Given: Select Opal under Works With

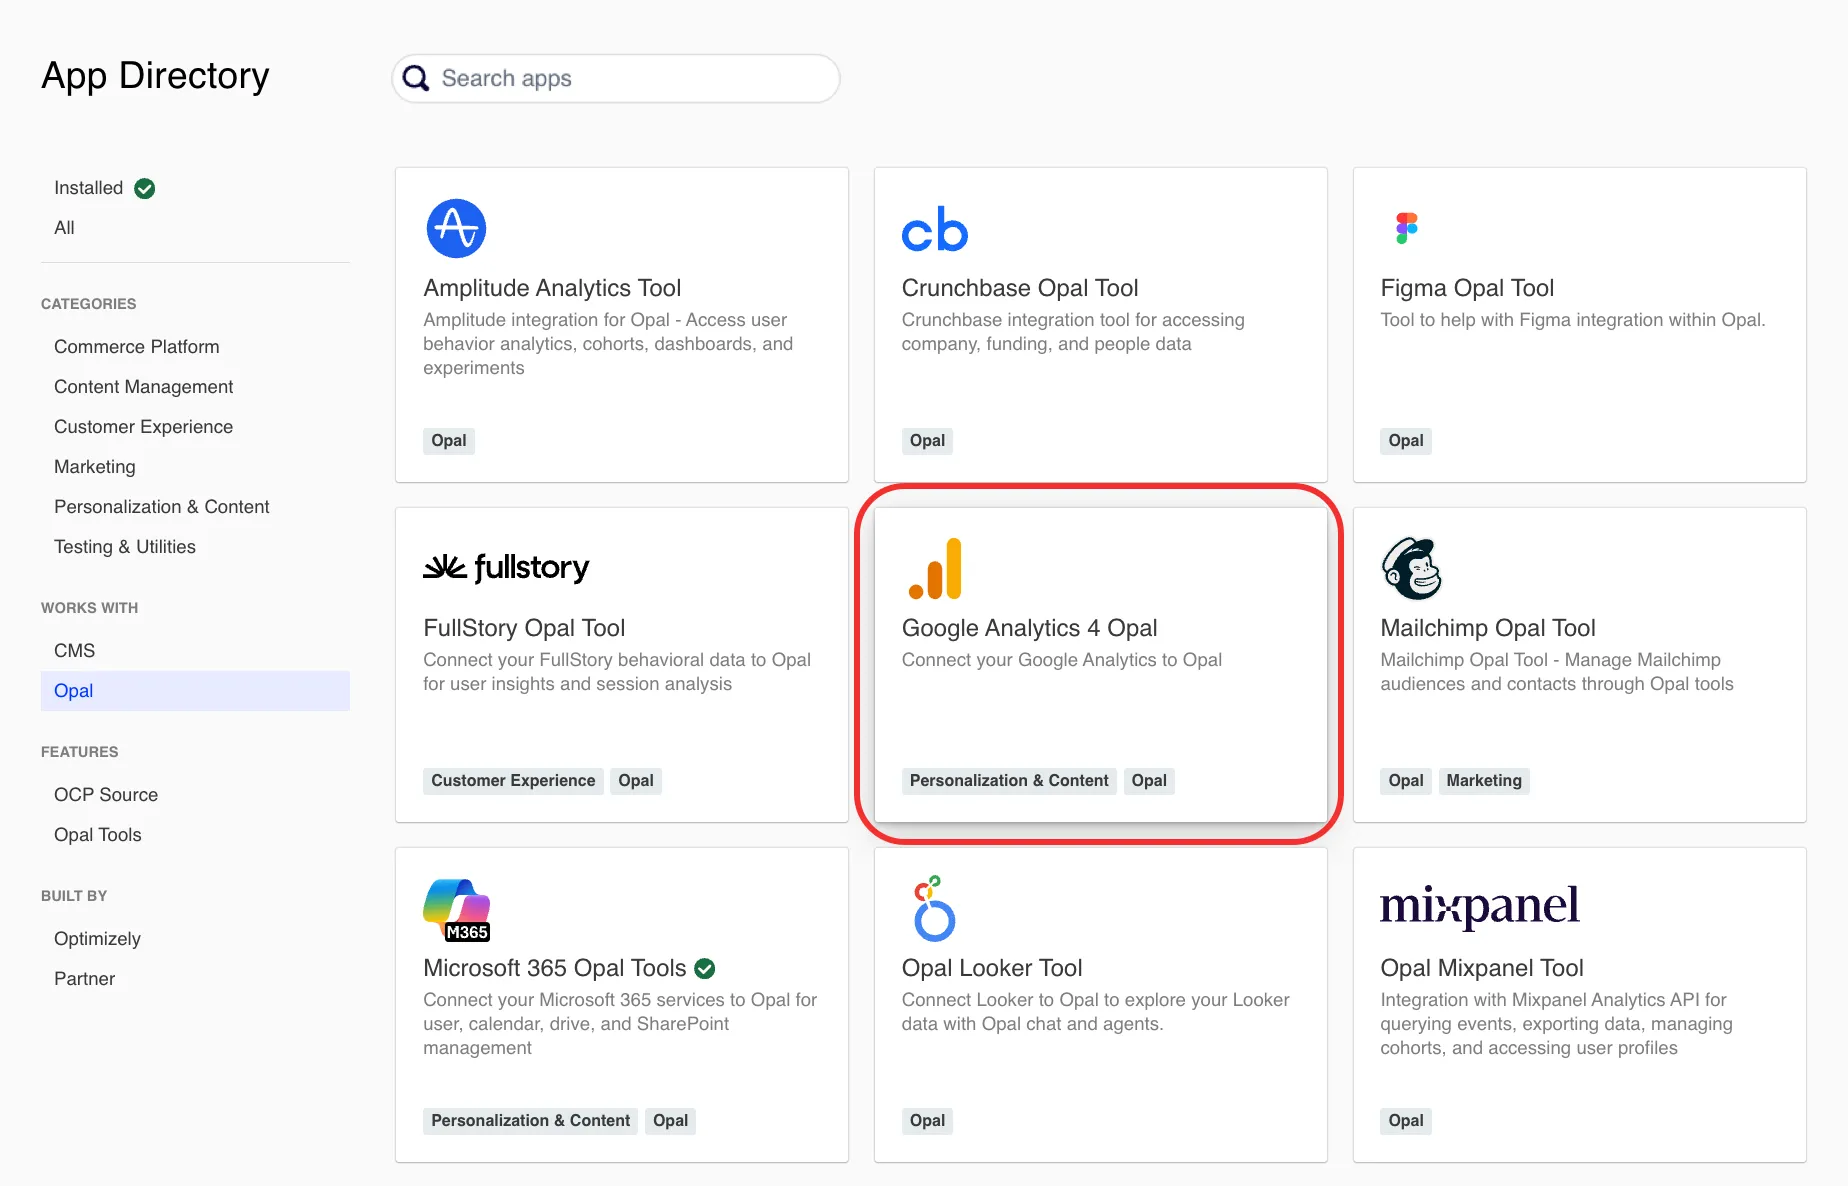Looking at the screenshot, I should pyautogui.click(x=195, y=691).
